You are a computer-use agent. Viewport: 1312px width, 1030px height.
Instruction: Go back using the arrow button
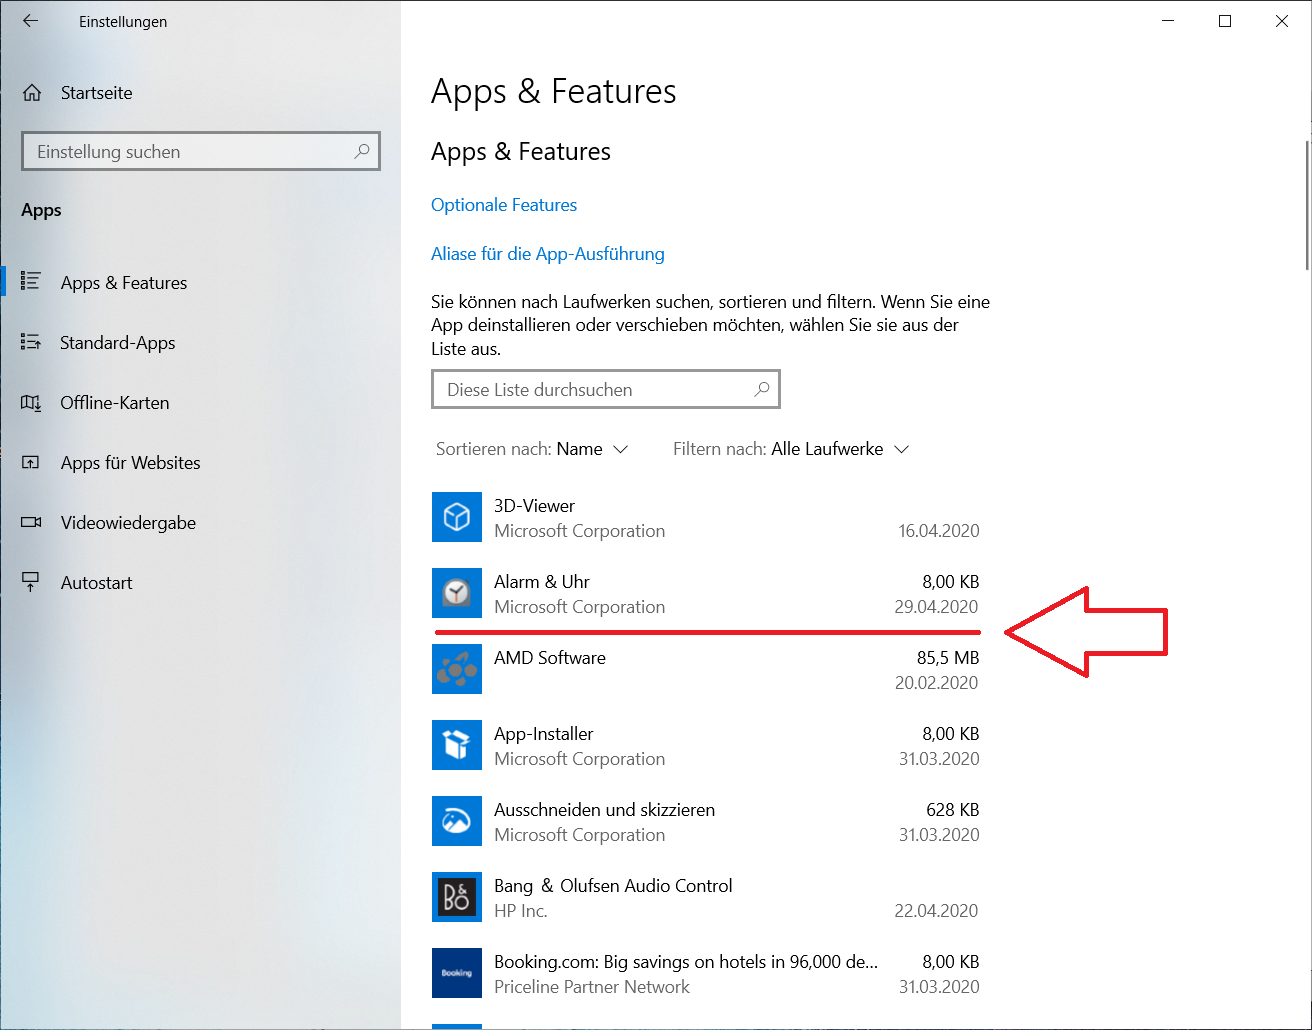(x=31, y=21)
